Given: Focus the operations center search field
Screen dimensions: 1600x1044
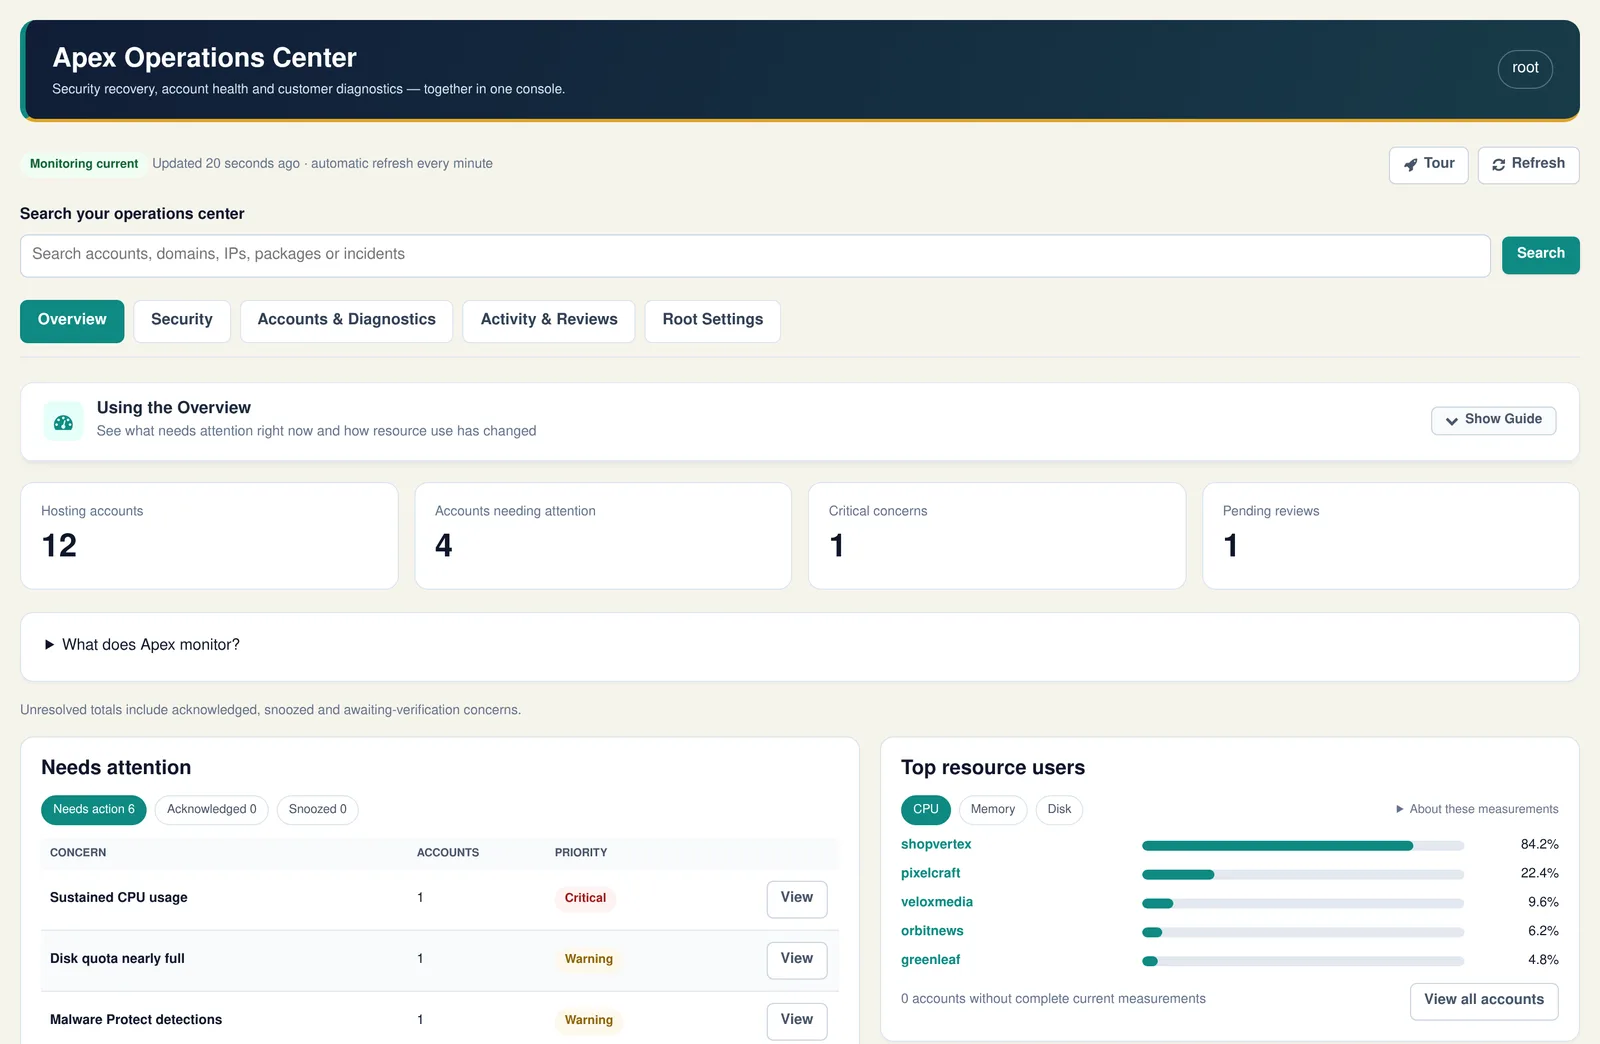Looking at the screenshot, I should 755,256.
